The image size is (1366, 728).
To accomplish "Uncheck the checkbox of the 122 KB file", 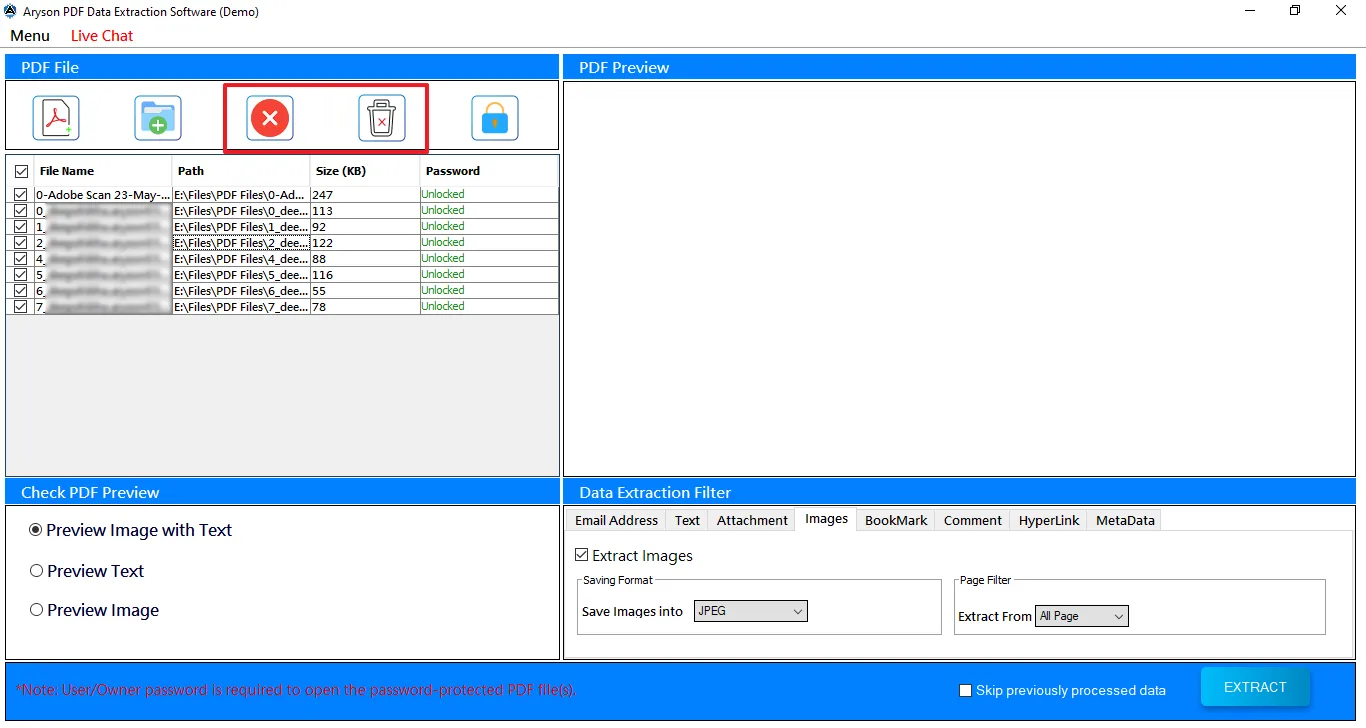I will tap(21, 243).
